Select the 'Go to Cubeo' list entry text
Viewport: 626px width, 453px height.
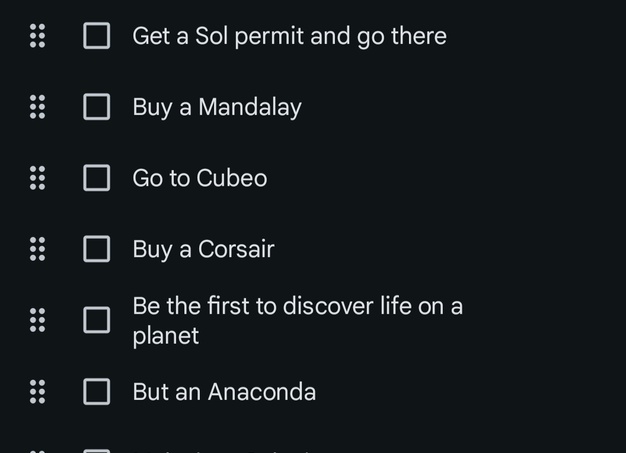[200, 178]
